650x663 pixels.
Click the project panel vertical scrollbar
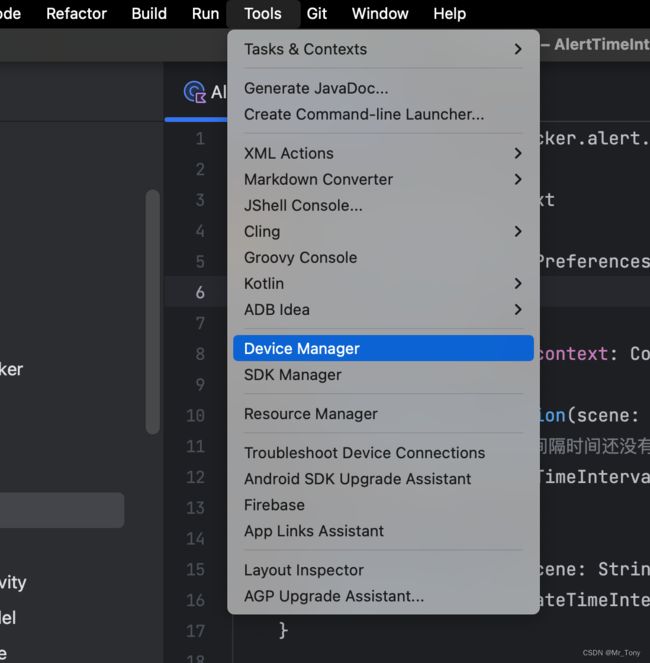tap(153, 312)
